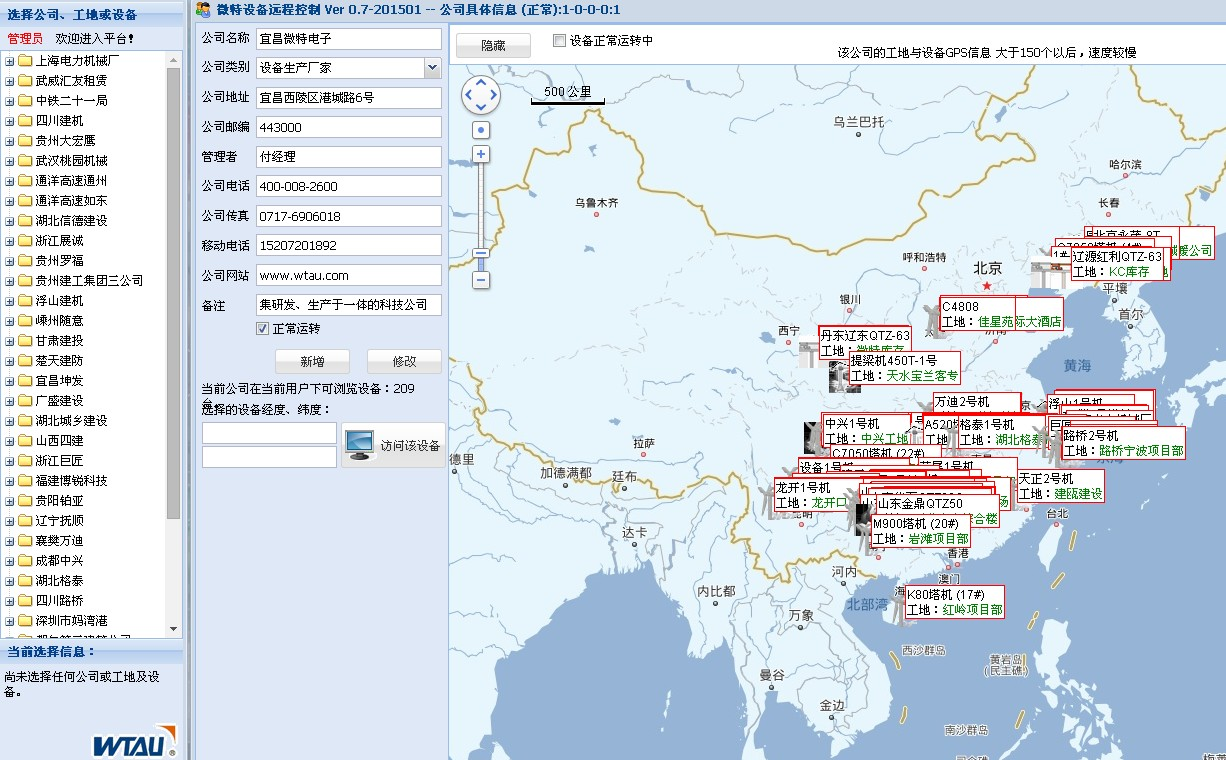1226x760 pixels.
Task: Click the folder icon of 湖北格泰
Action: (x=25, y=581)
